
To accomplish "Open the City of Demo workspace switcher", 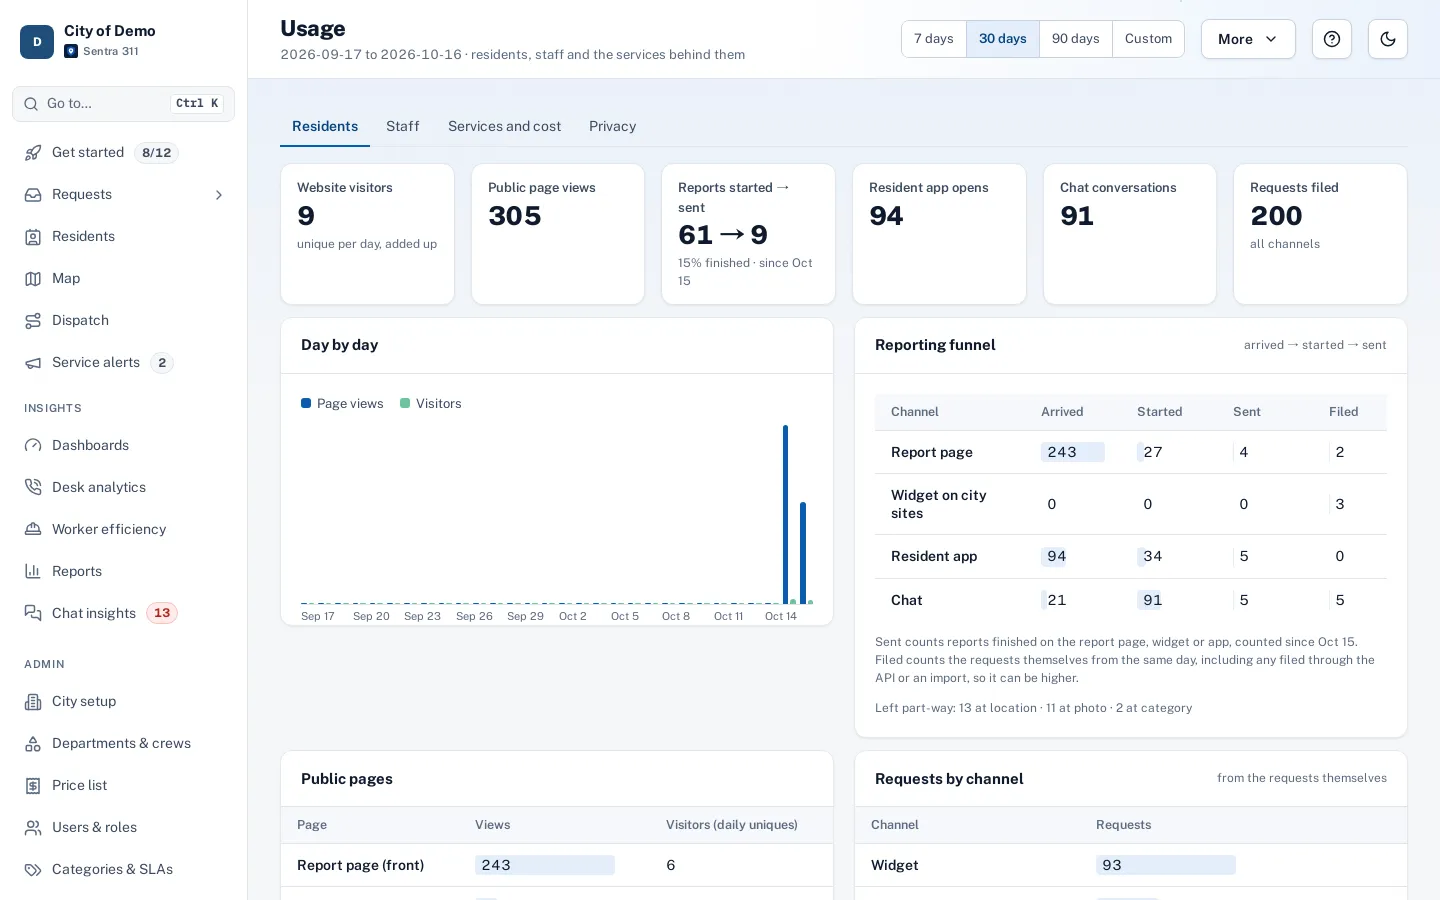I will click(x=124, y=41).
